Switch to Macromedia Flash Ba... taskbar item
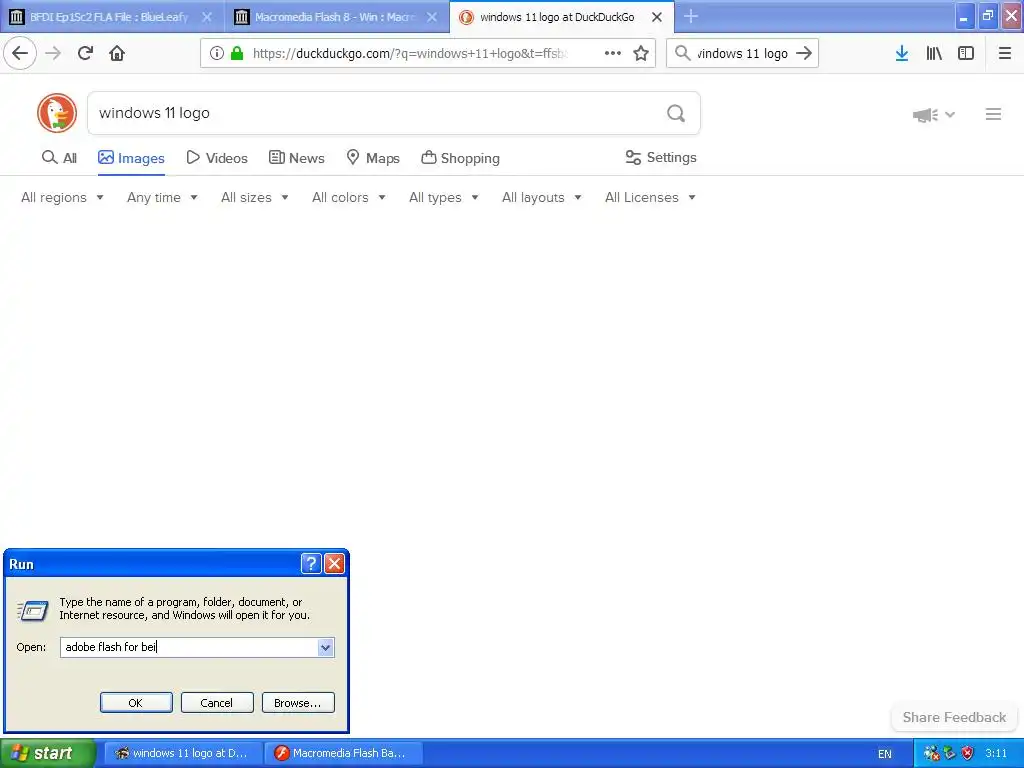 (343, 753)
